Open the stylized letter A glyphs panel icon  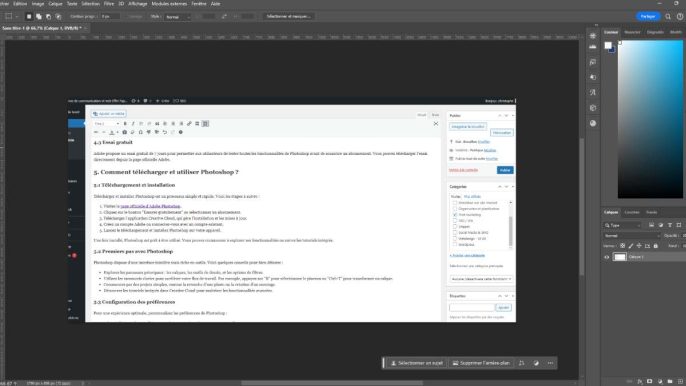(593, 92)
